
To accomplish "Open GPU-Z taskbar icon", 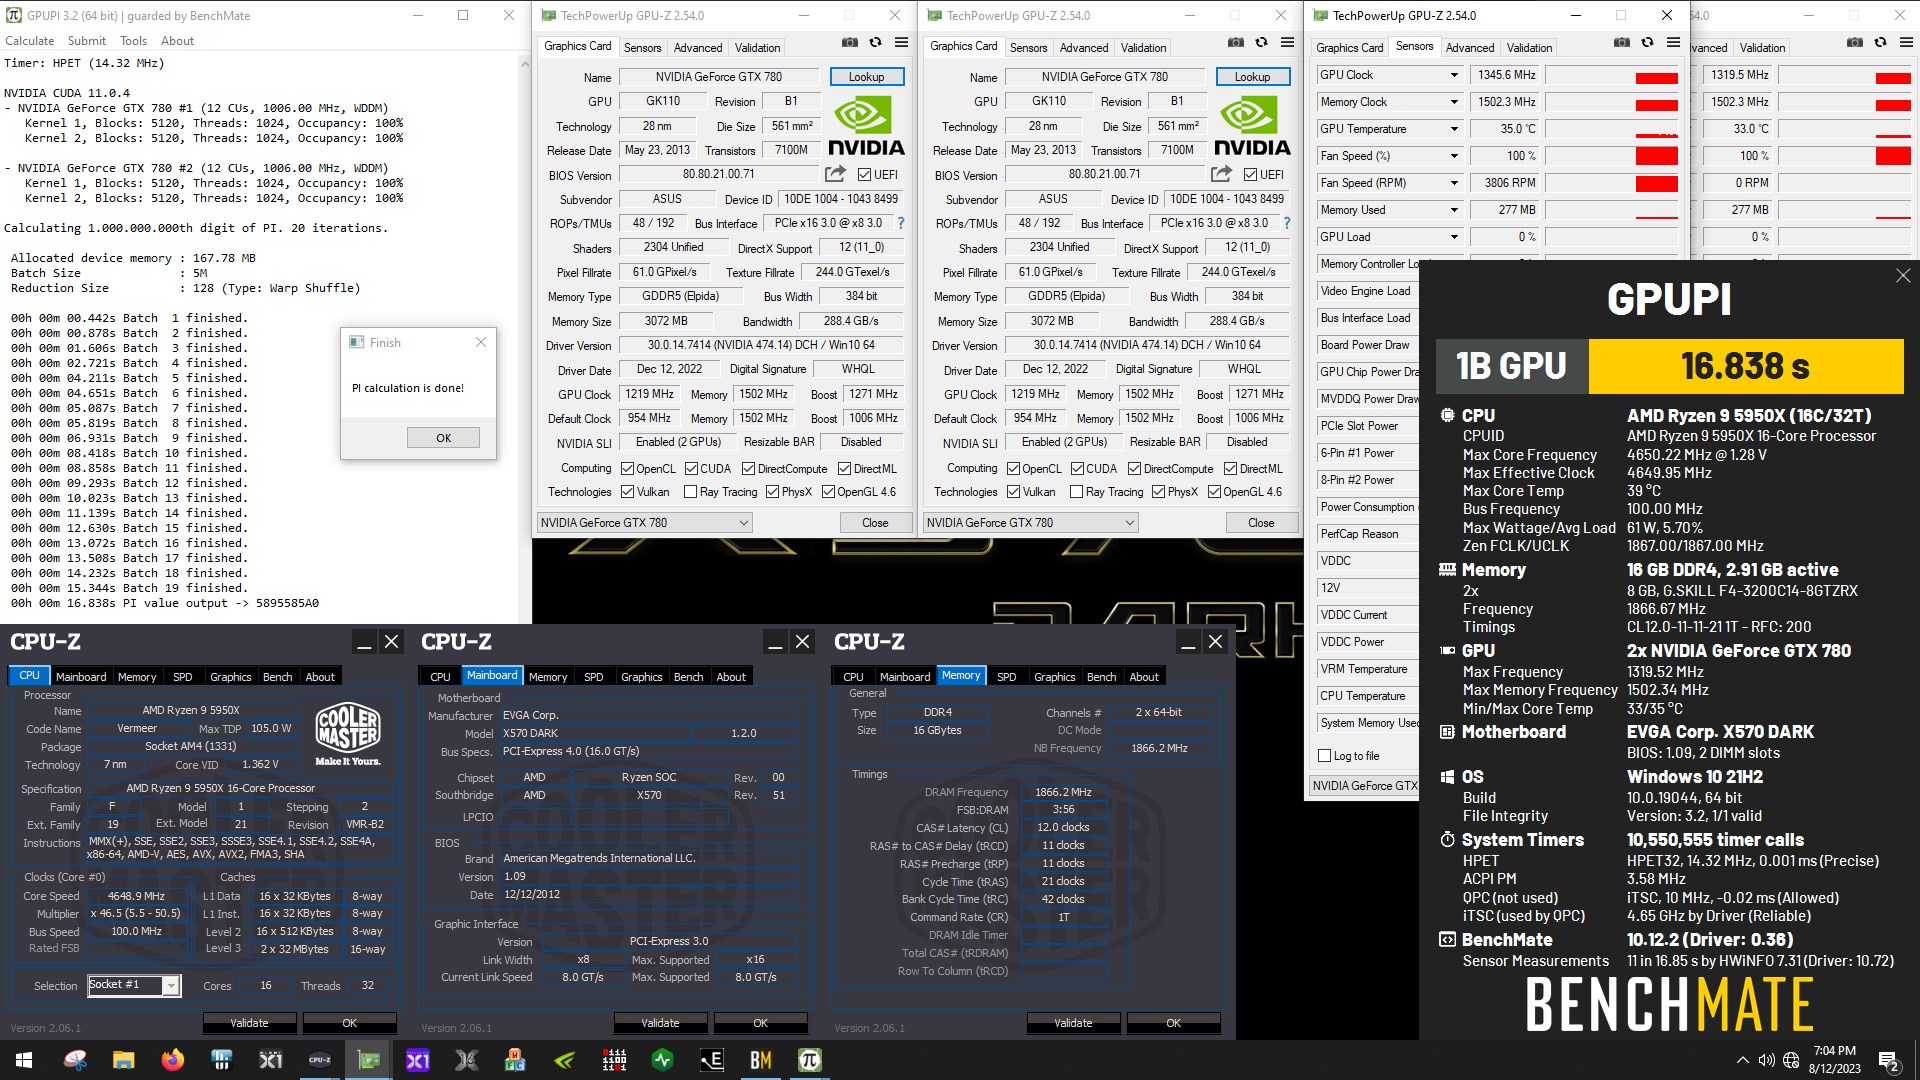I will coord(369,1060).
